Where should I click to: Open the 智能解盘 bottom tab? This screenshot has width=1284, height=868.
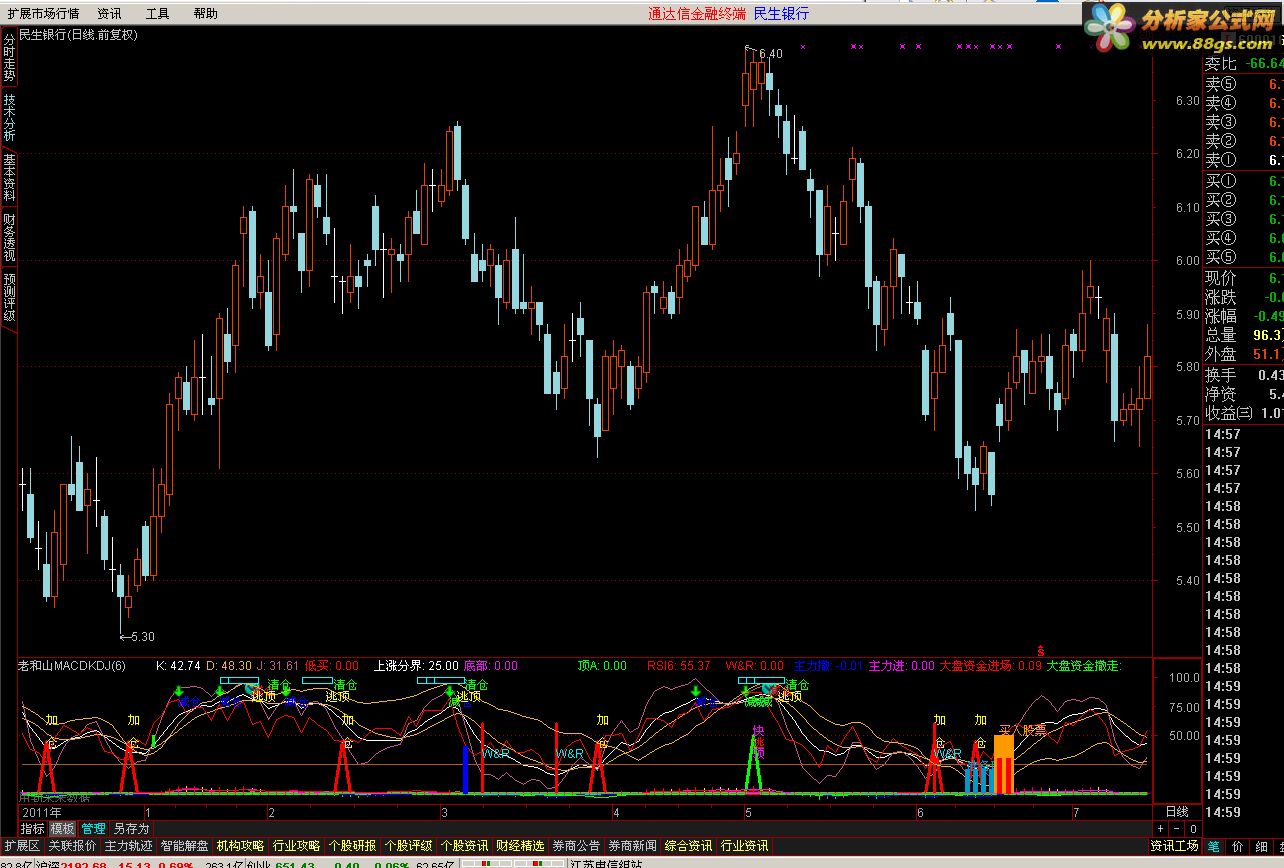pyautogui.click(x=184, y=846)
